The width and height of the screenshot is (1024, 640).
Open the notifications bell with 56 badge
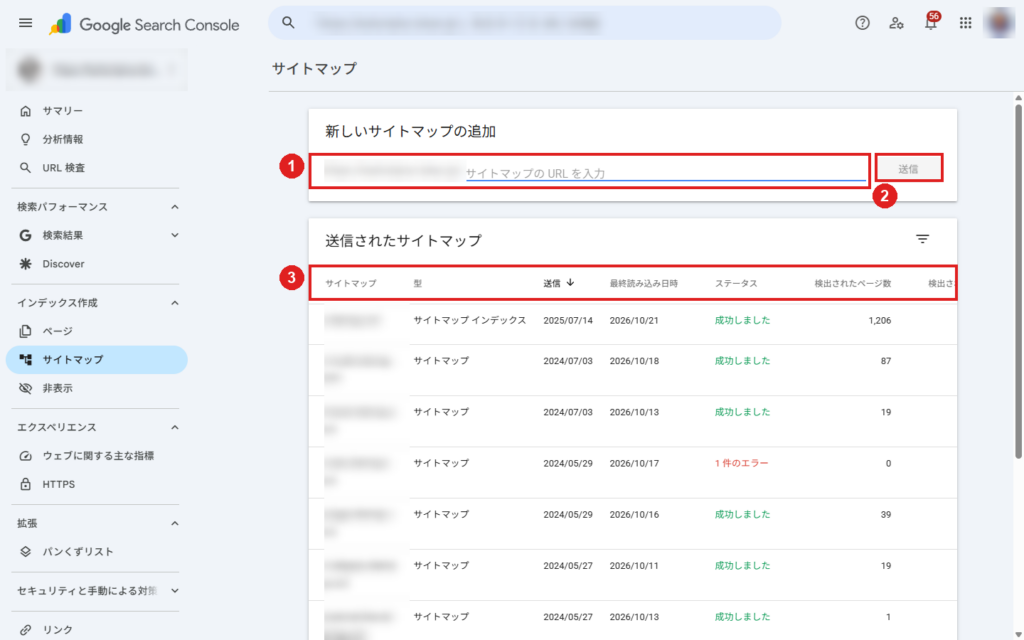tap(931, 22)
